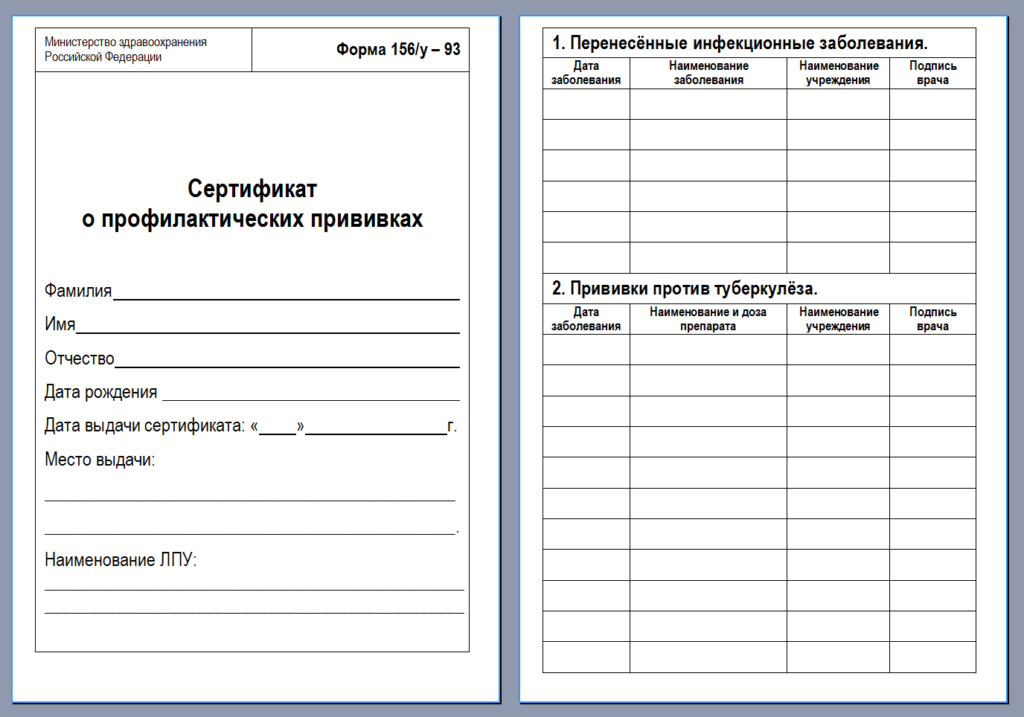Screen dimensions: 1024x717
Task: Click the Дата выдачи сертификата label
Action: pos(144,427)
